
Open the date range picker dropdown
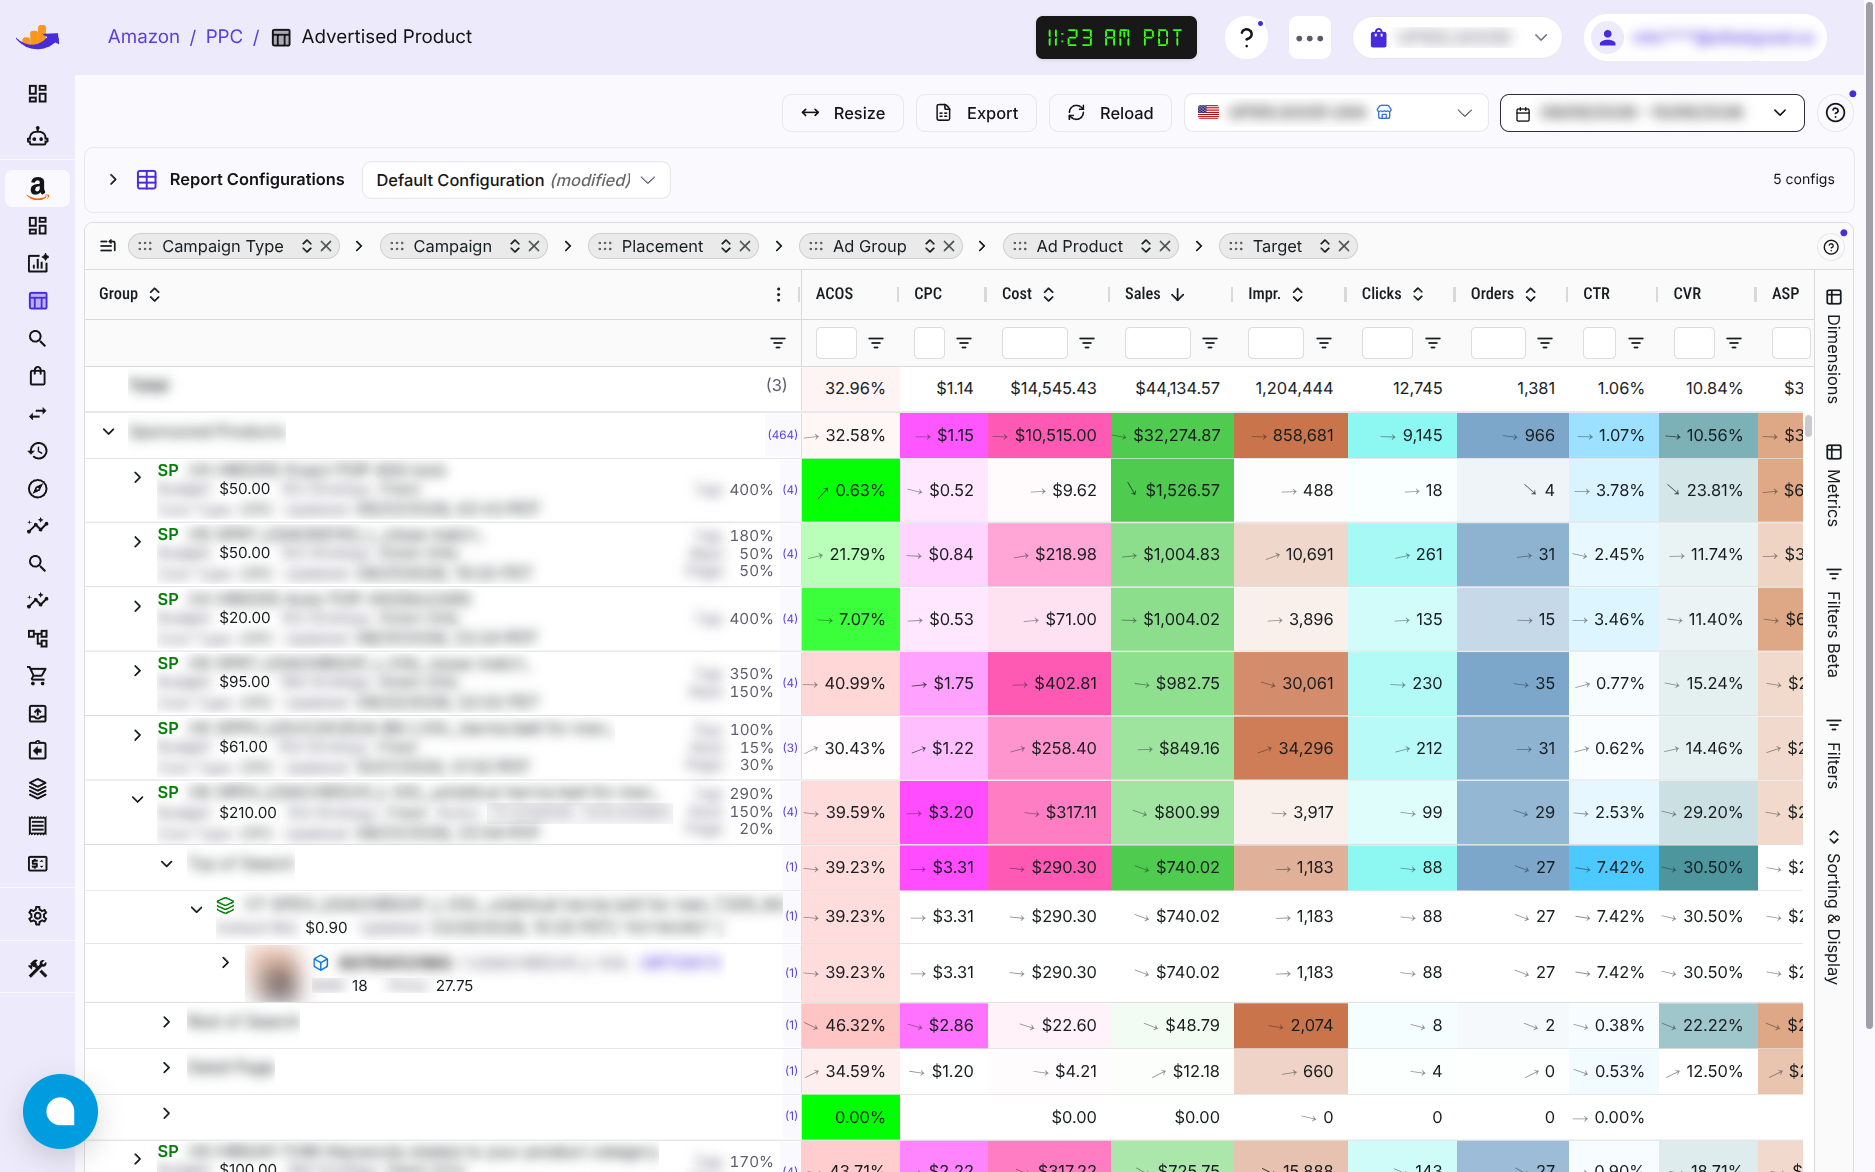click(1652, 113)
